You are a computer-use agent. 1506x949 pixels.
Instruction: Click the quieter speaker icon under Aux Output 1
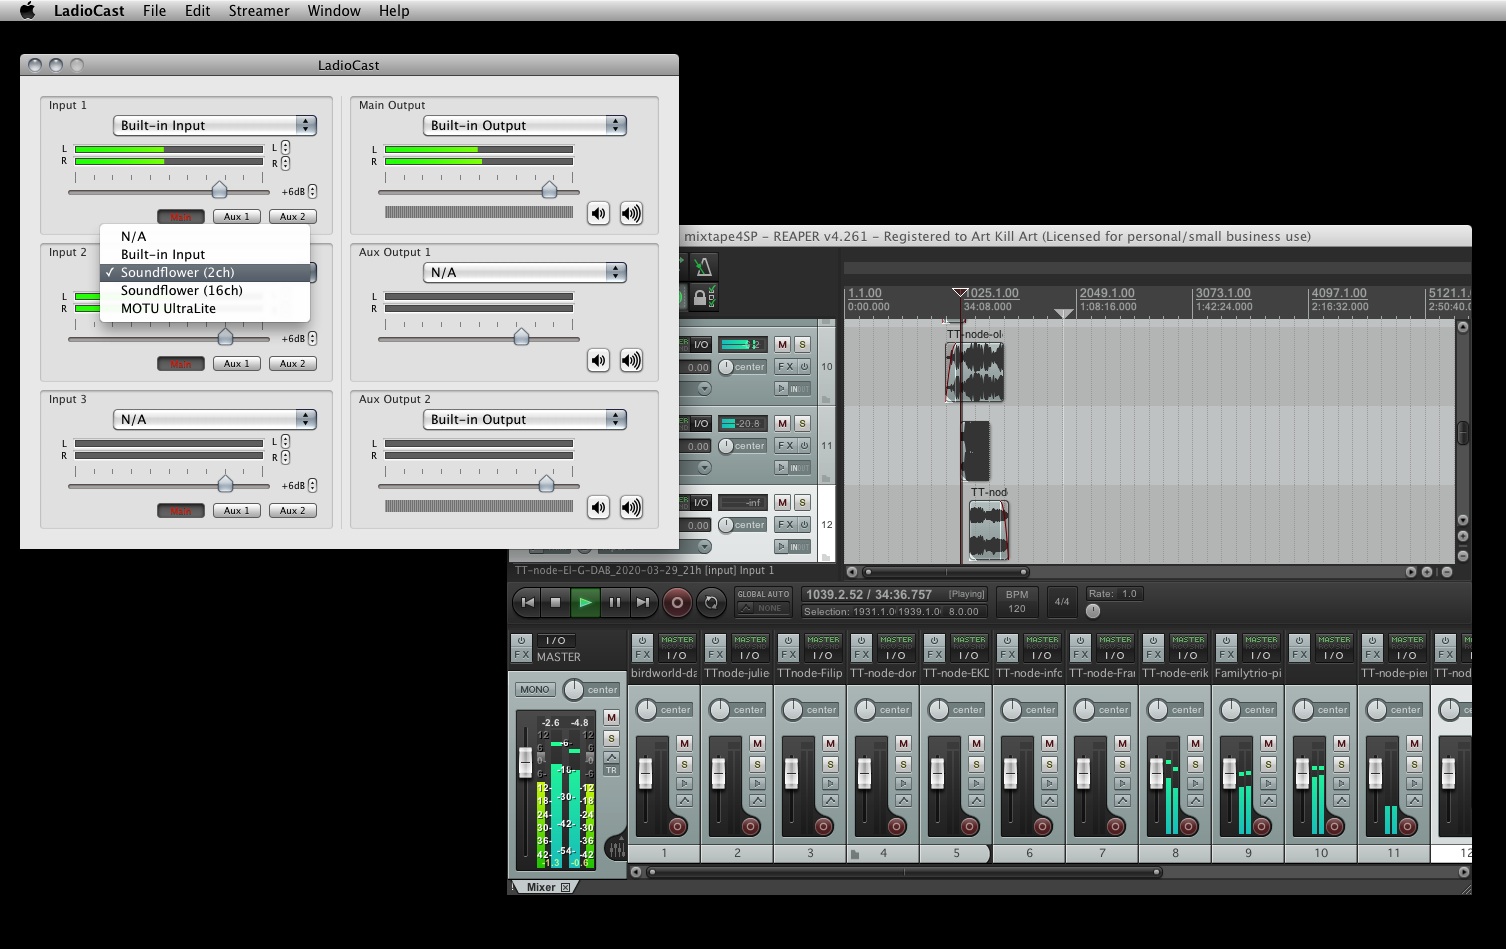[x=598, y=360]
